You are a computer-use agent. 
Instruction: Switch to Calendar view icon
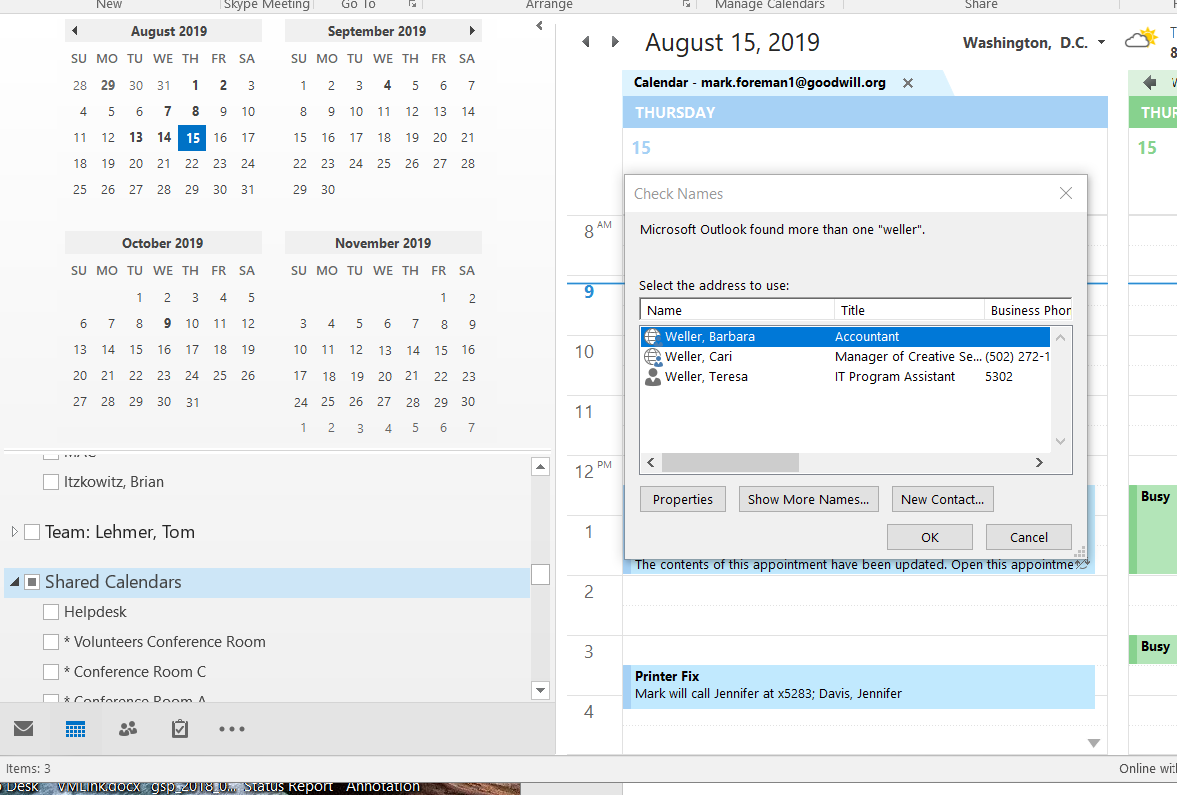click(x=75, y=728)
